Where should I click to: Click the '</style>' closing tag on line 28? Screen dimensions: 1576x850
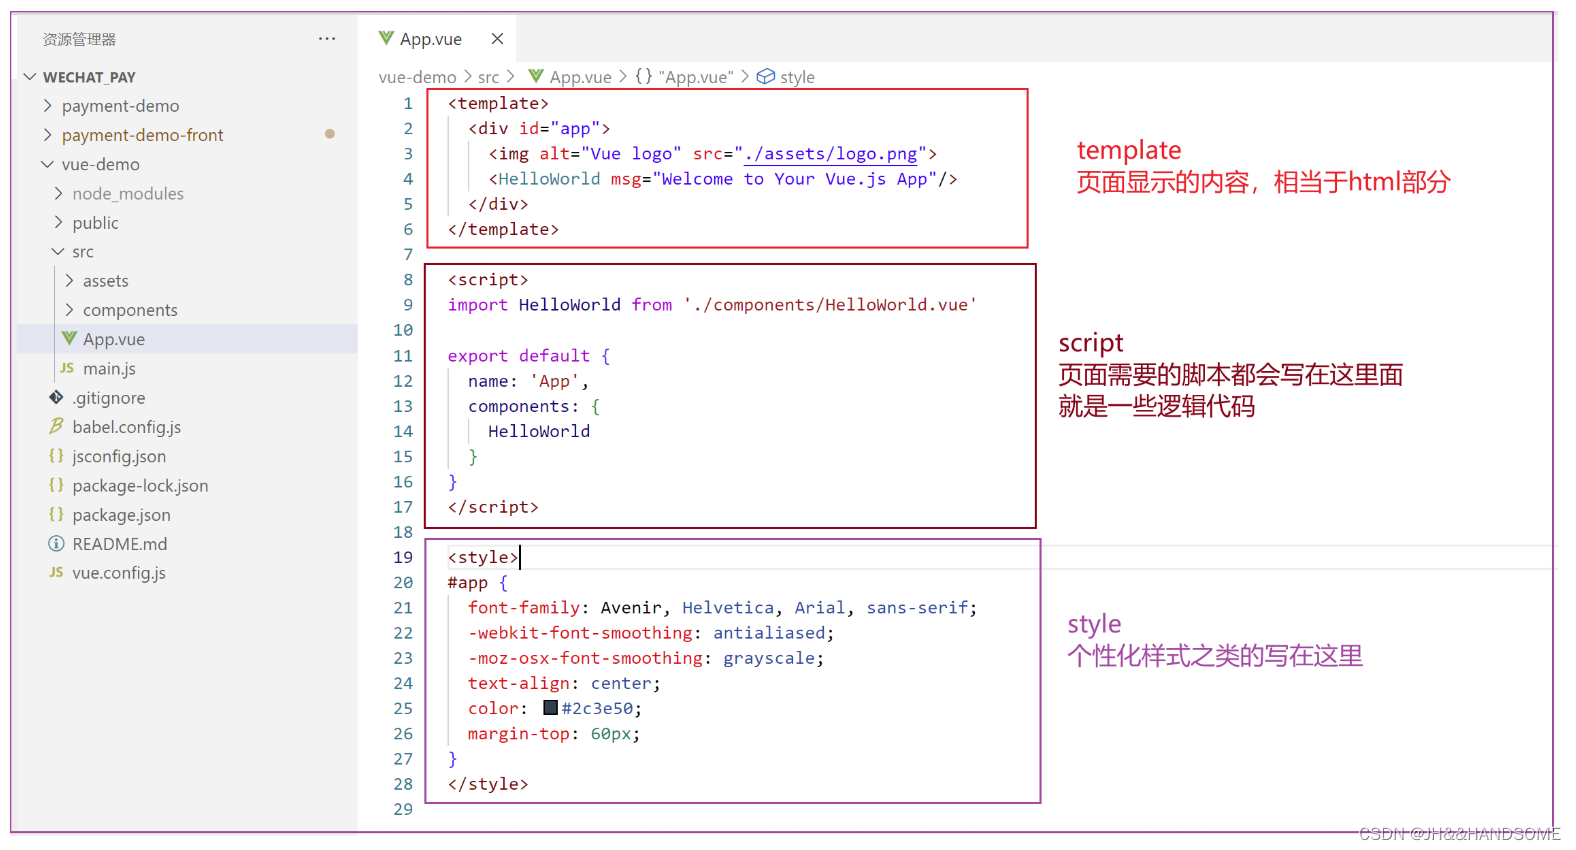pyautogui.click(x=488, y=784)
